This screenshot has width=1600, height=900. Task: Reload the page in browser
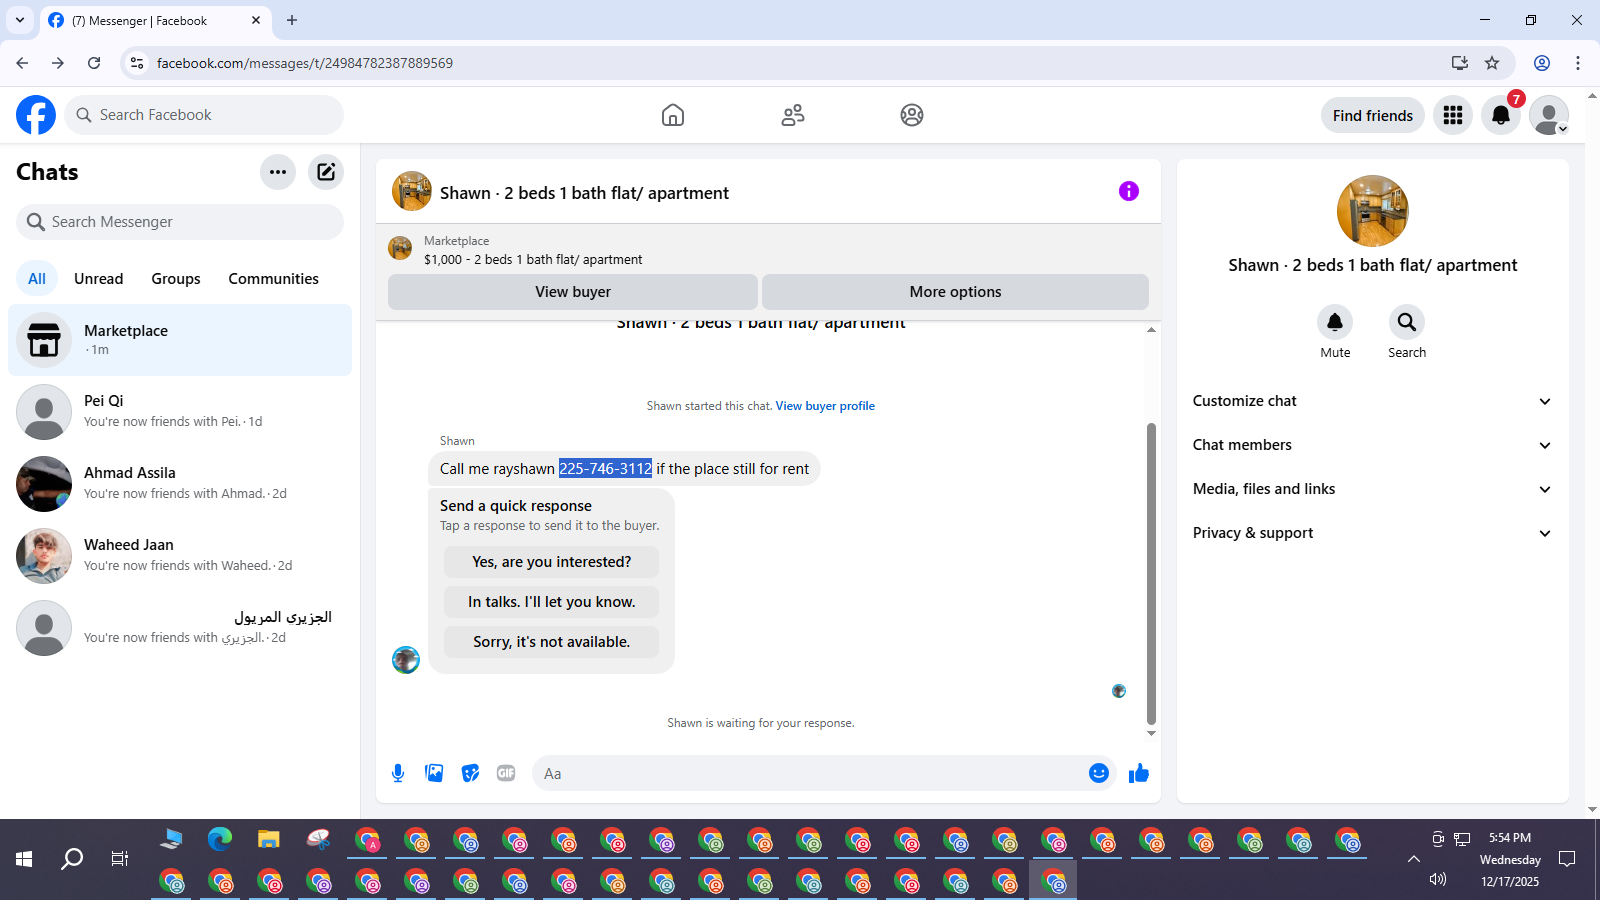point(94,63)
